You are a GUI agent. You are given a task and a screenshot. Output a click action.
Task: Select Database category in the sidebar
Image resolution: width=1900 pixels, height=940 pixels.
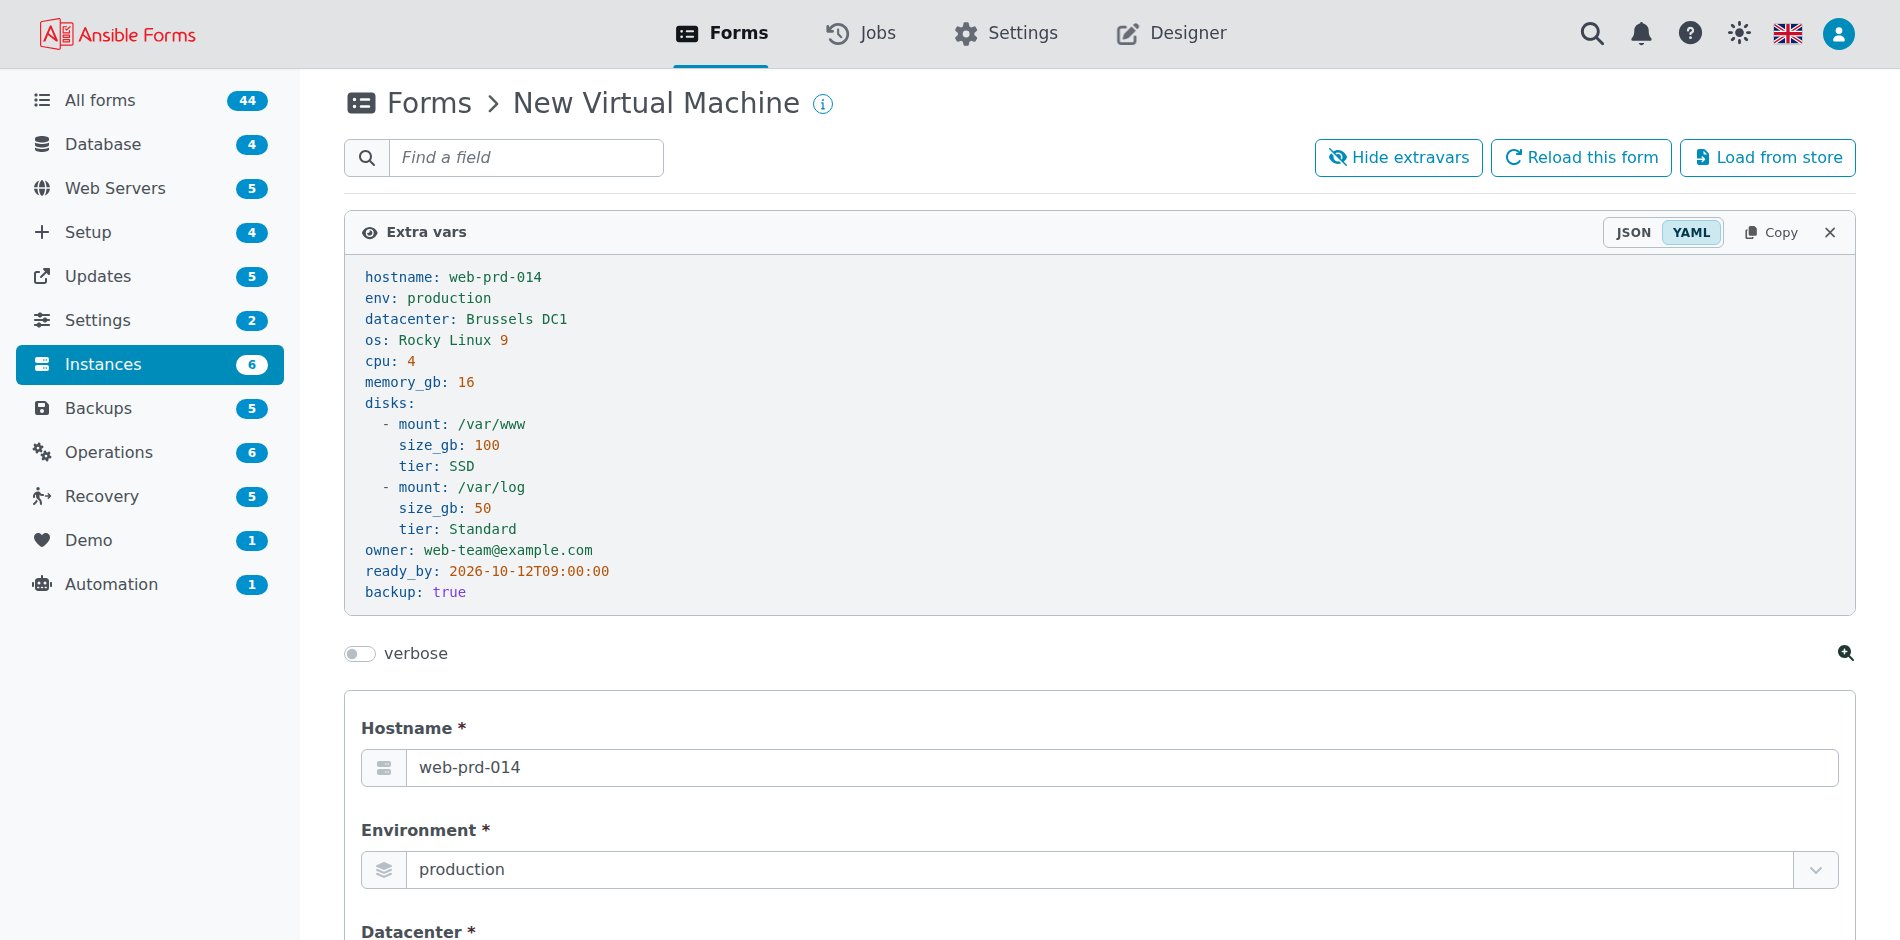pos(150,144)
